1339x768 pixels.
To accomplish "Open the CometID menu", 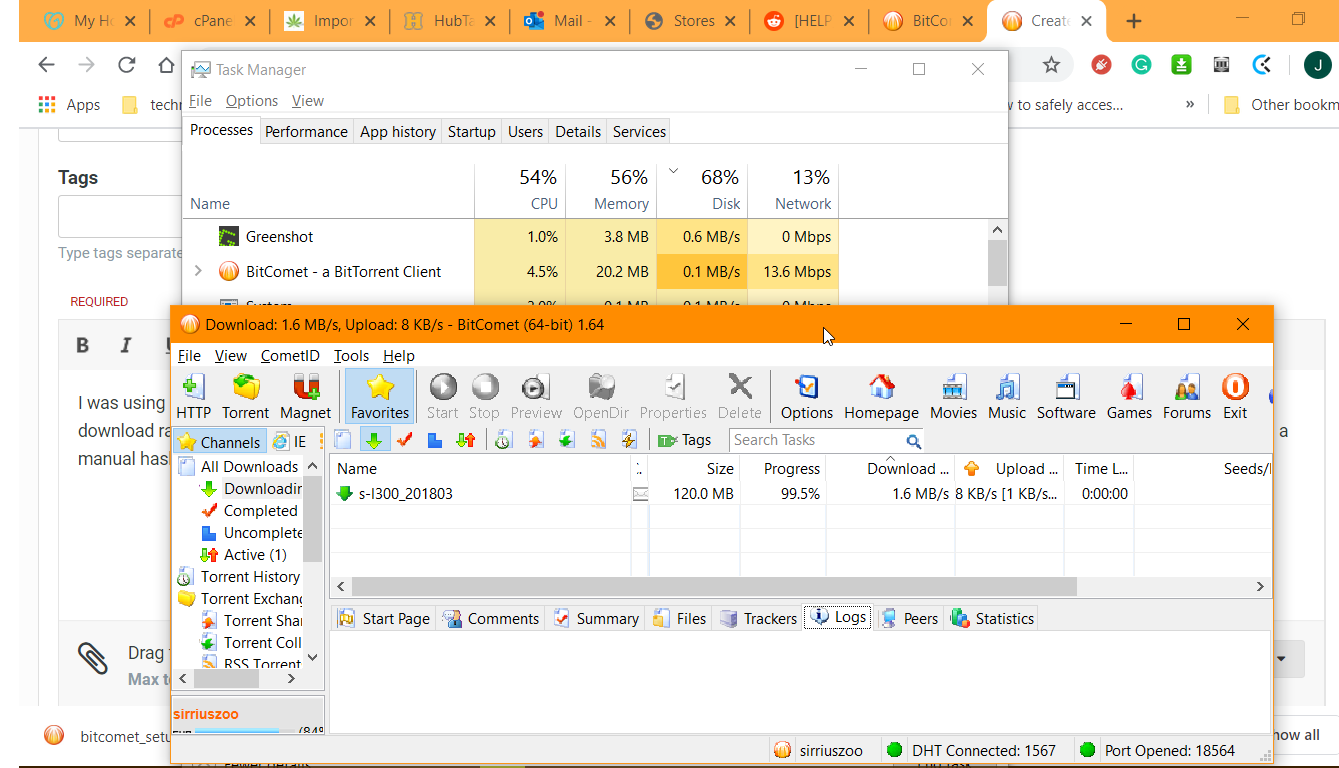I will [x=290, y=356].
